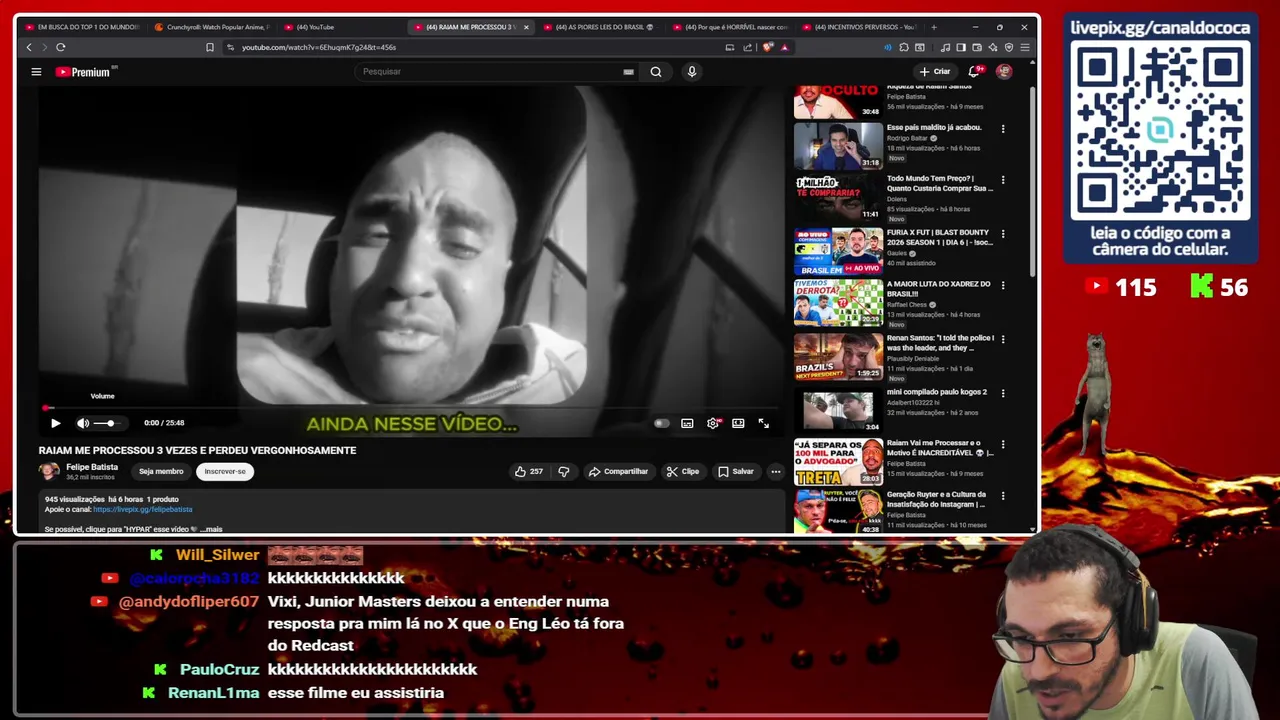
Task: Click Inscrever-se subscribe button
Action: pos(225,472)
